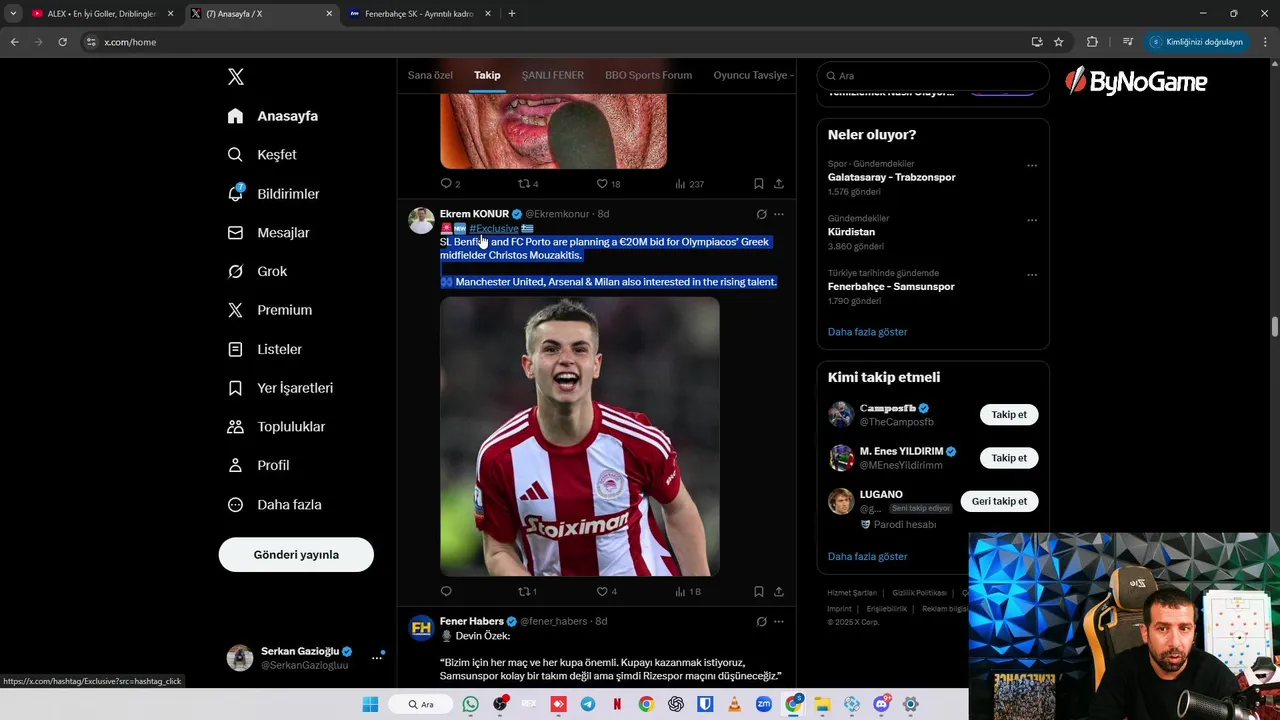More options for Fenerbahçe - Samsunspor trend

[x=1032, y=275]
